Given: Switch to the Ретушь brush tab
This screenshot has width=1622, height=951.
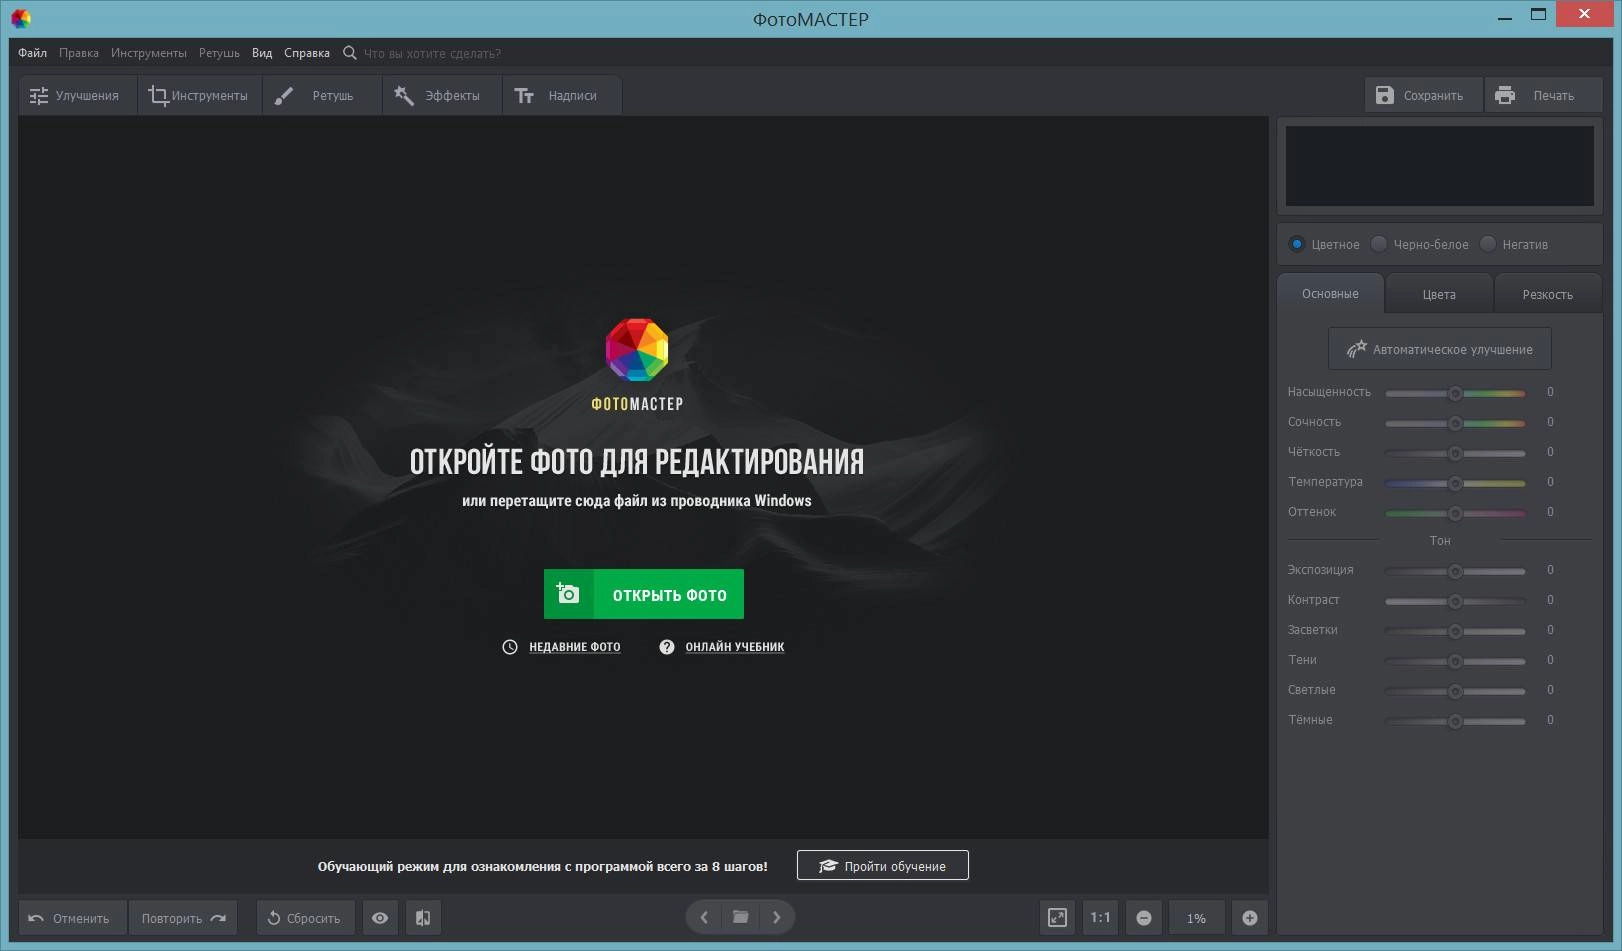Looking at the screenshot, I should tap(322, 95).
